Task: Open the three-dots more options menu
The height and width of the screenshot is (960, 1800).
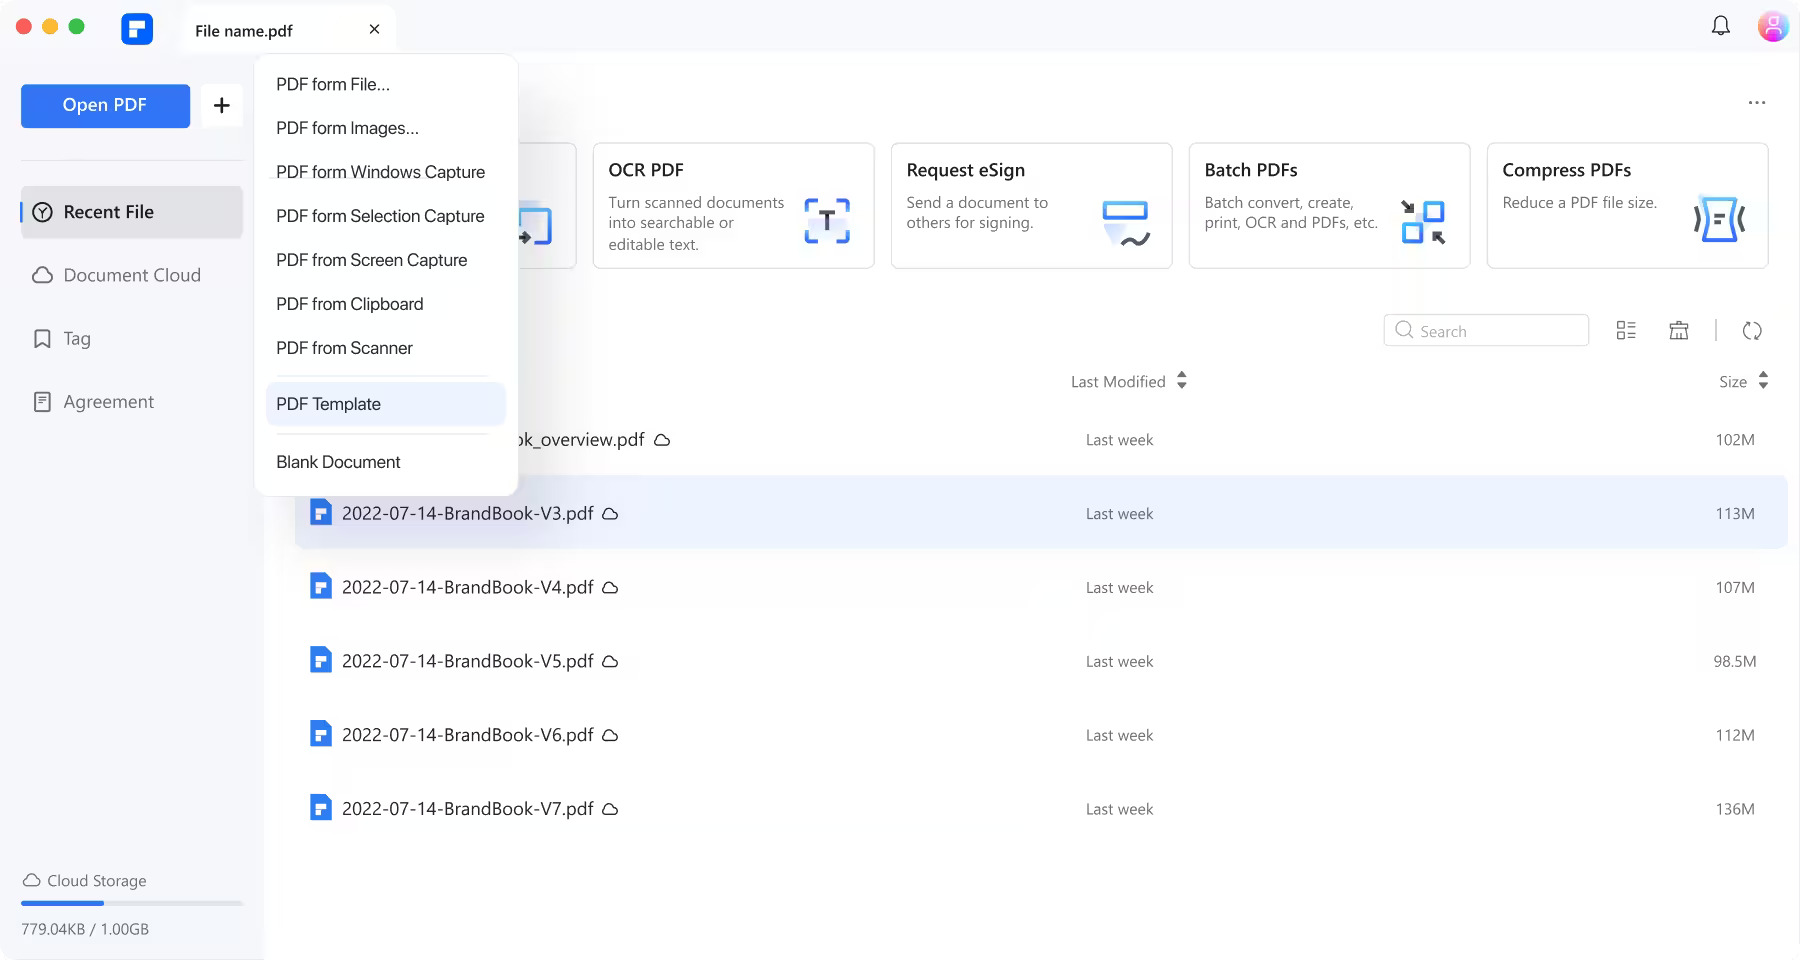Action: tap(1757, 103)
